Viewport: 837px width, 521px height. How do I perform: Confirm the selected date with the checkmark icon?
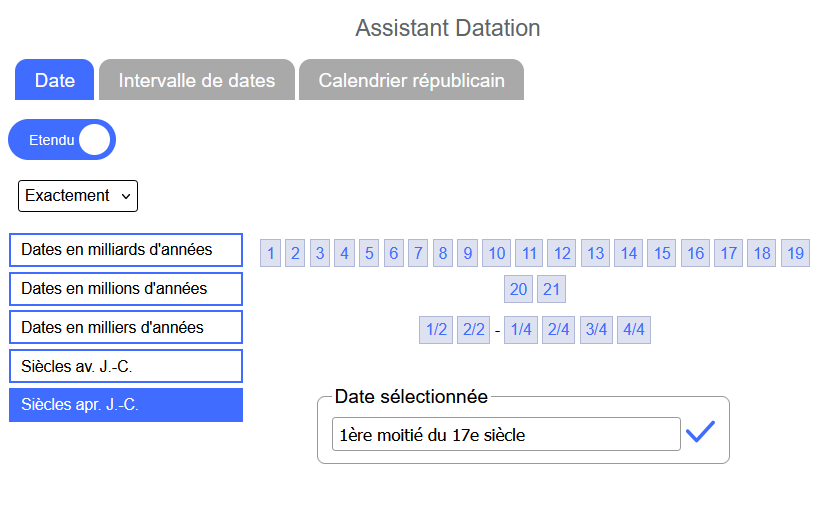click(x=700, y=432)
